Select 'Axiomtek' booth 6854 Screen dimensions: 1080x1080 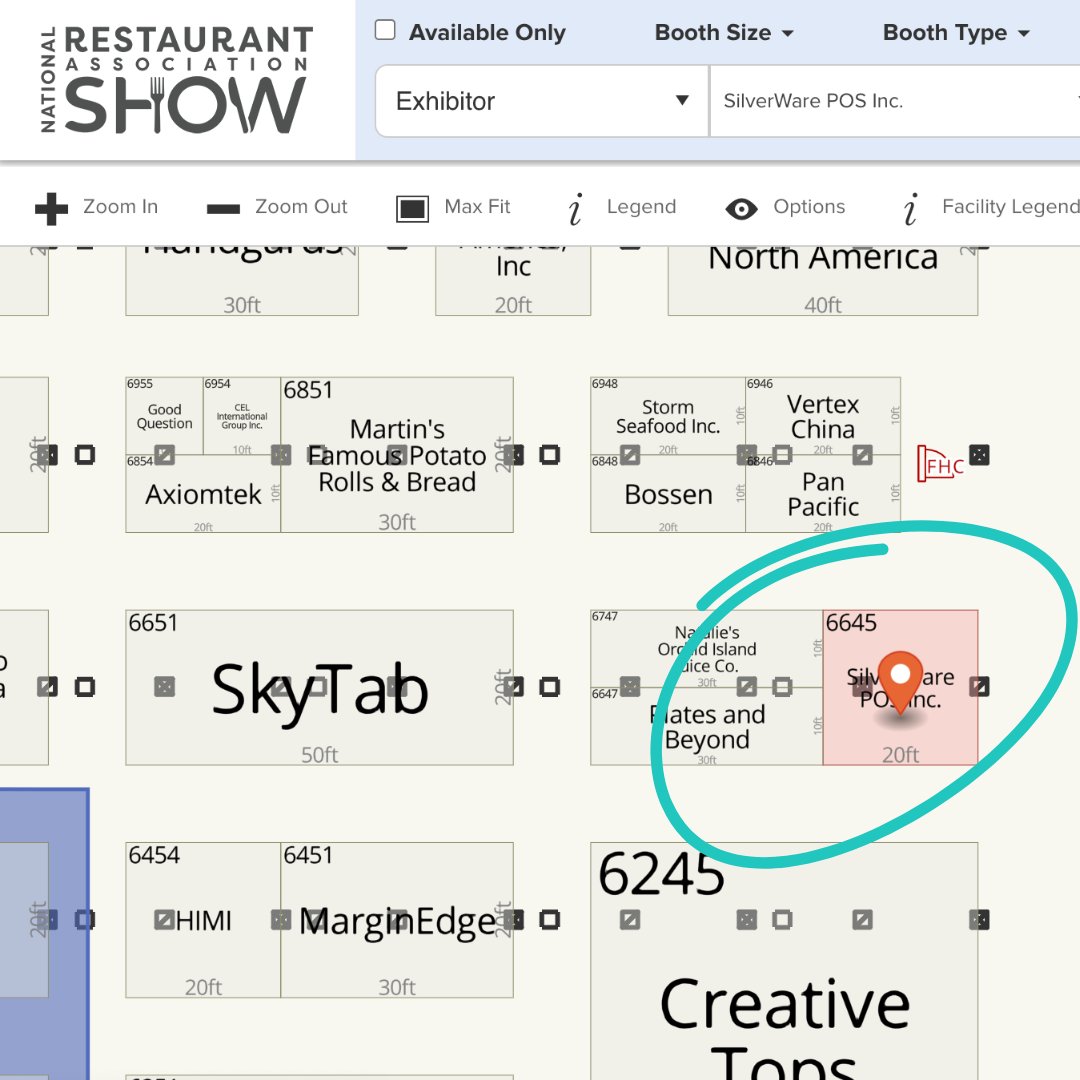(x=203, y=496)
